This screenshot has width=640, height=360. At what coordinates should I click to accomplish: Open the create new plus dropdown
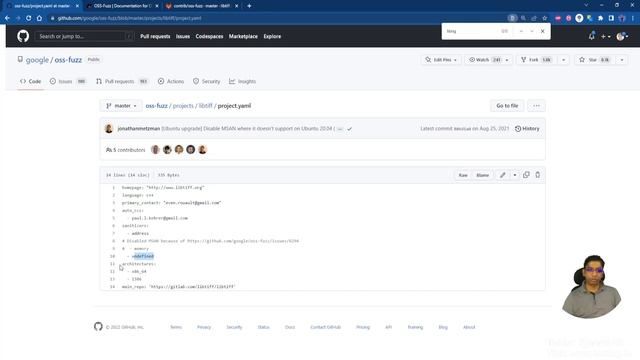pyautogui.click(x=606, y=36)
